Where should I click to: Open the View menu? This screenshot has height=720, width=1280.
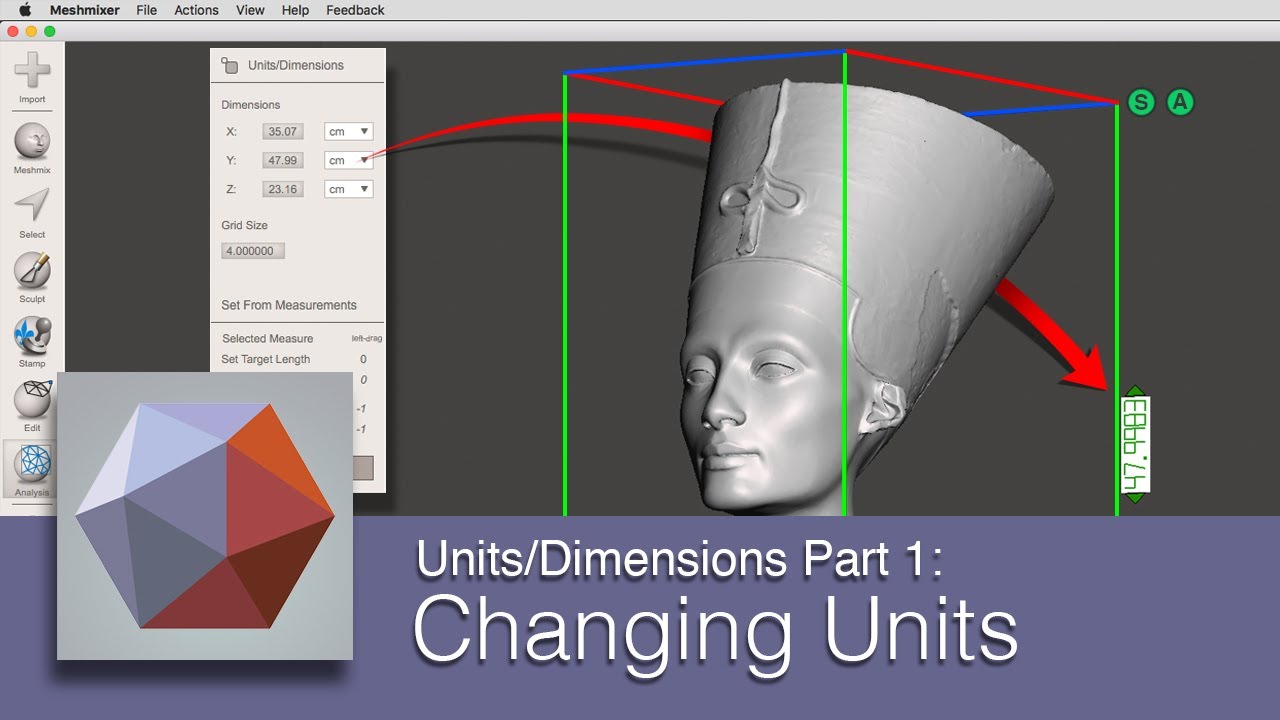point(250,10)
